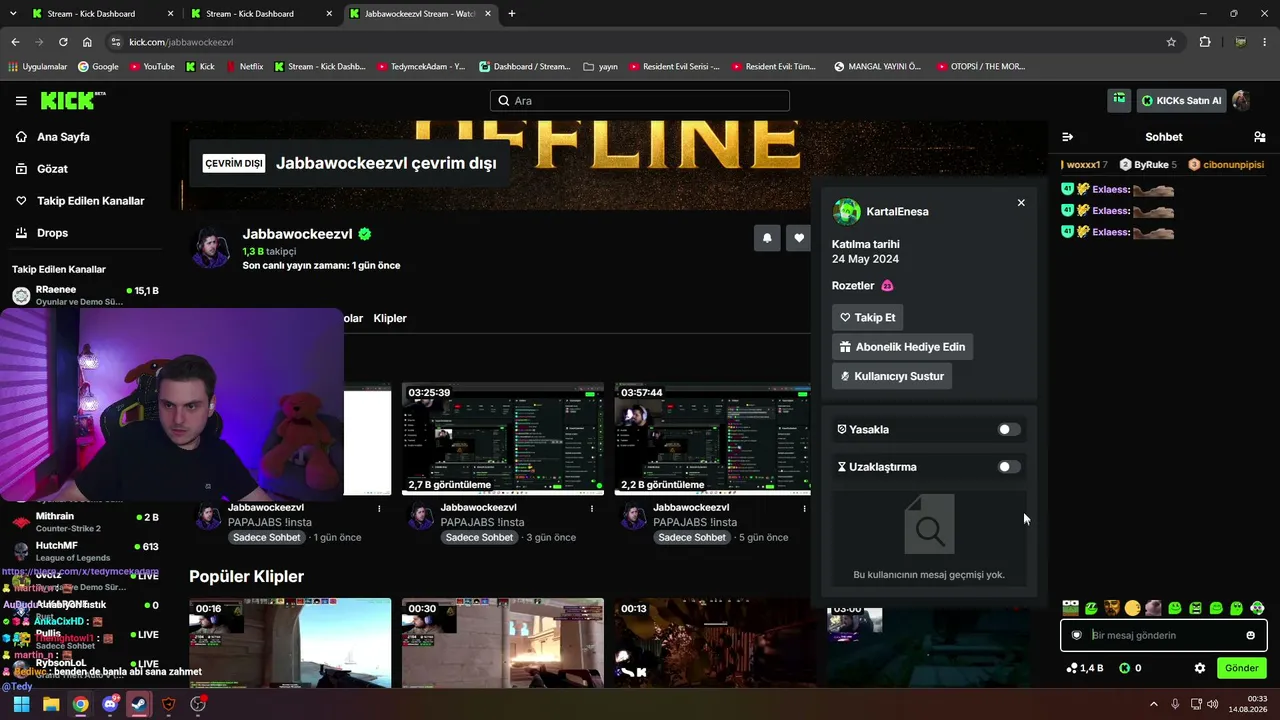This screenshot has height=720, width=1280.
Task: Pick the sleeping green emote
Action: 1091,608
